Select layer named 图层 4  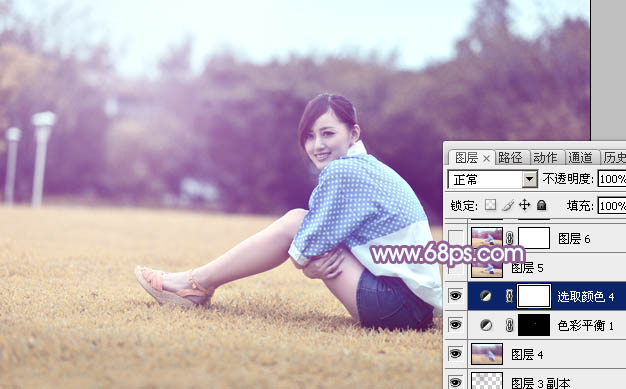(x=527, y=355)
